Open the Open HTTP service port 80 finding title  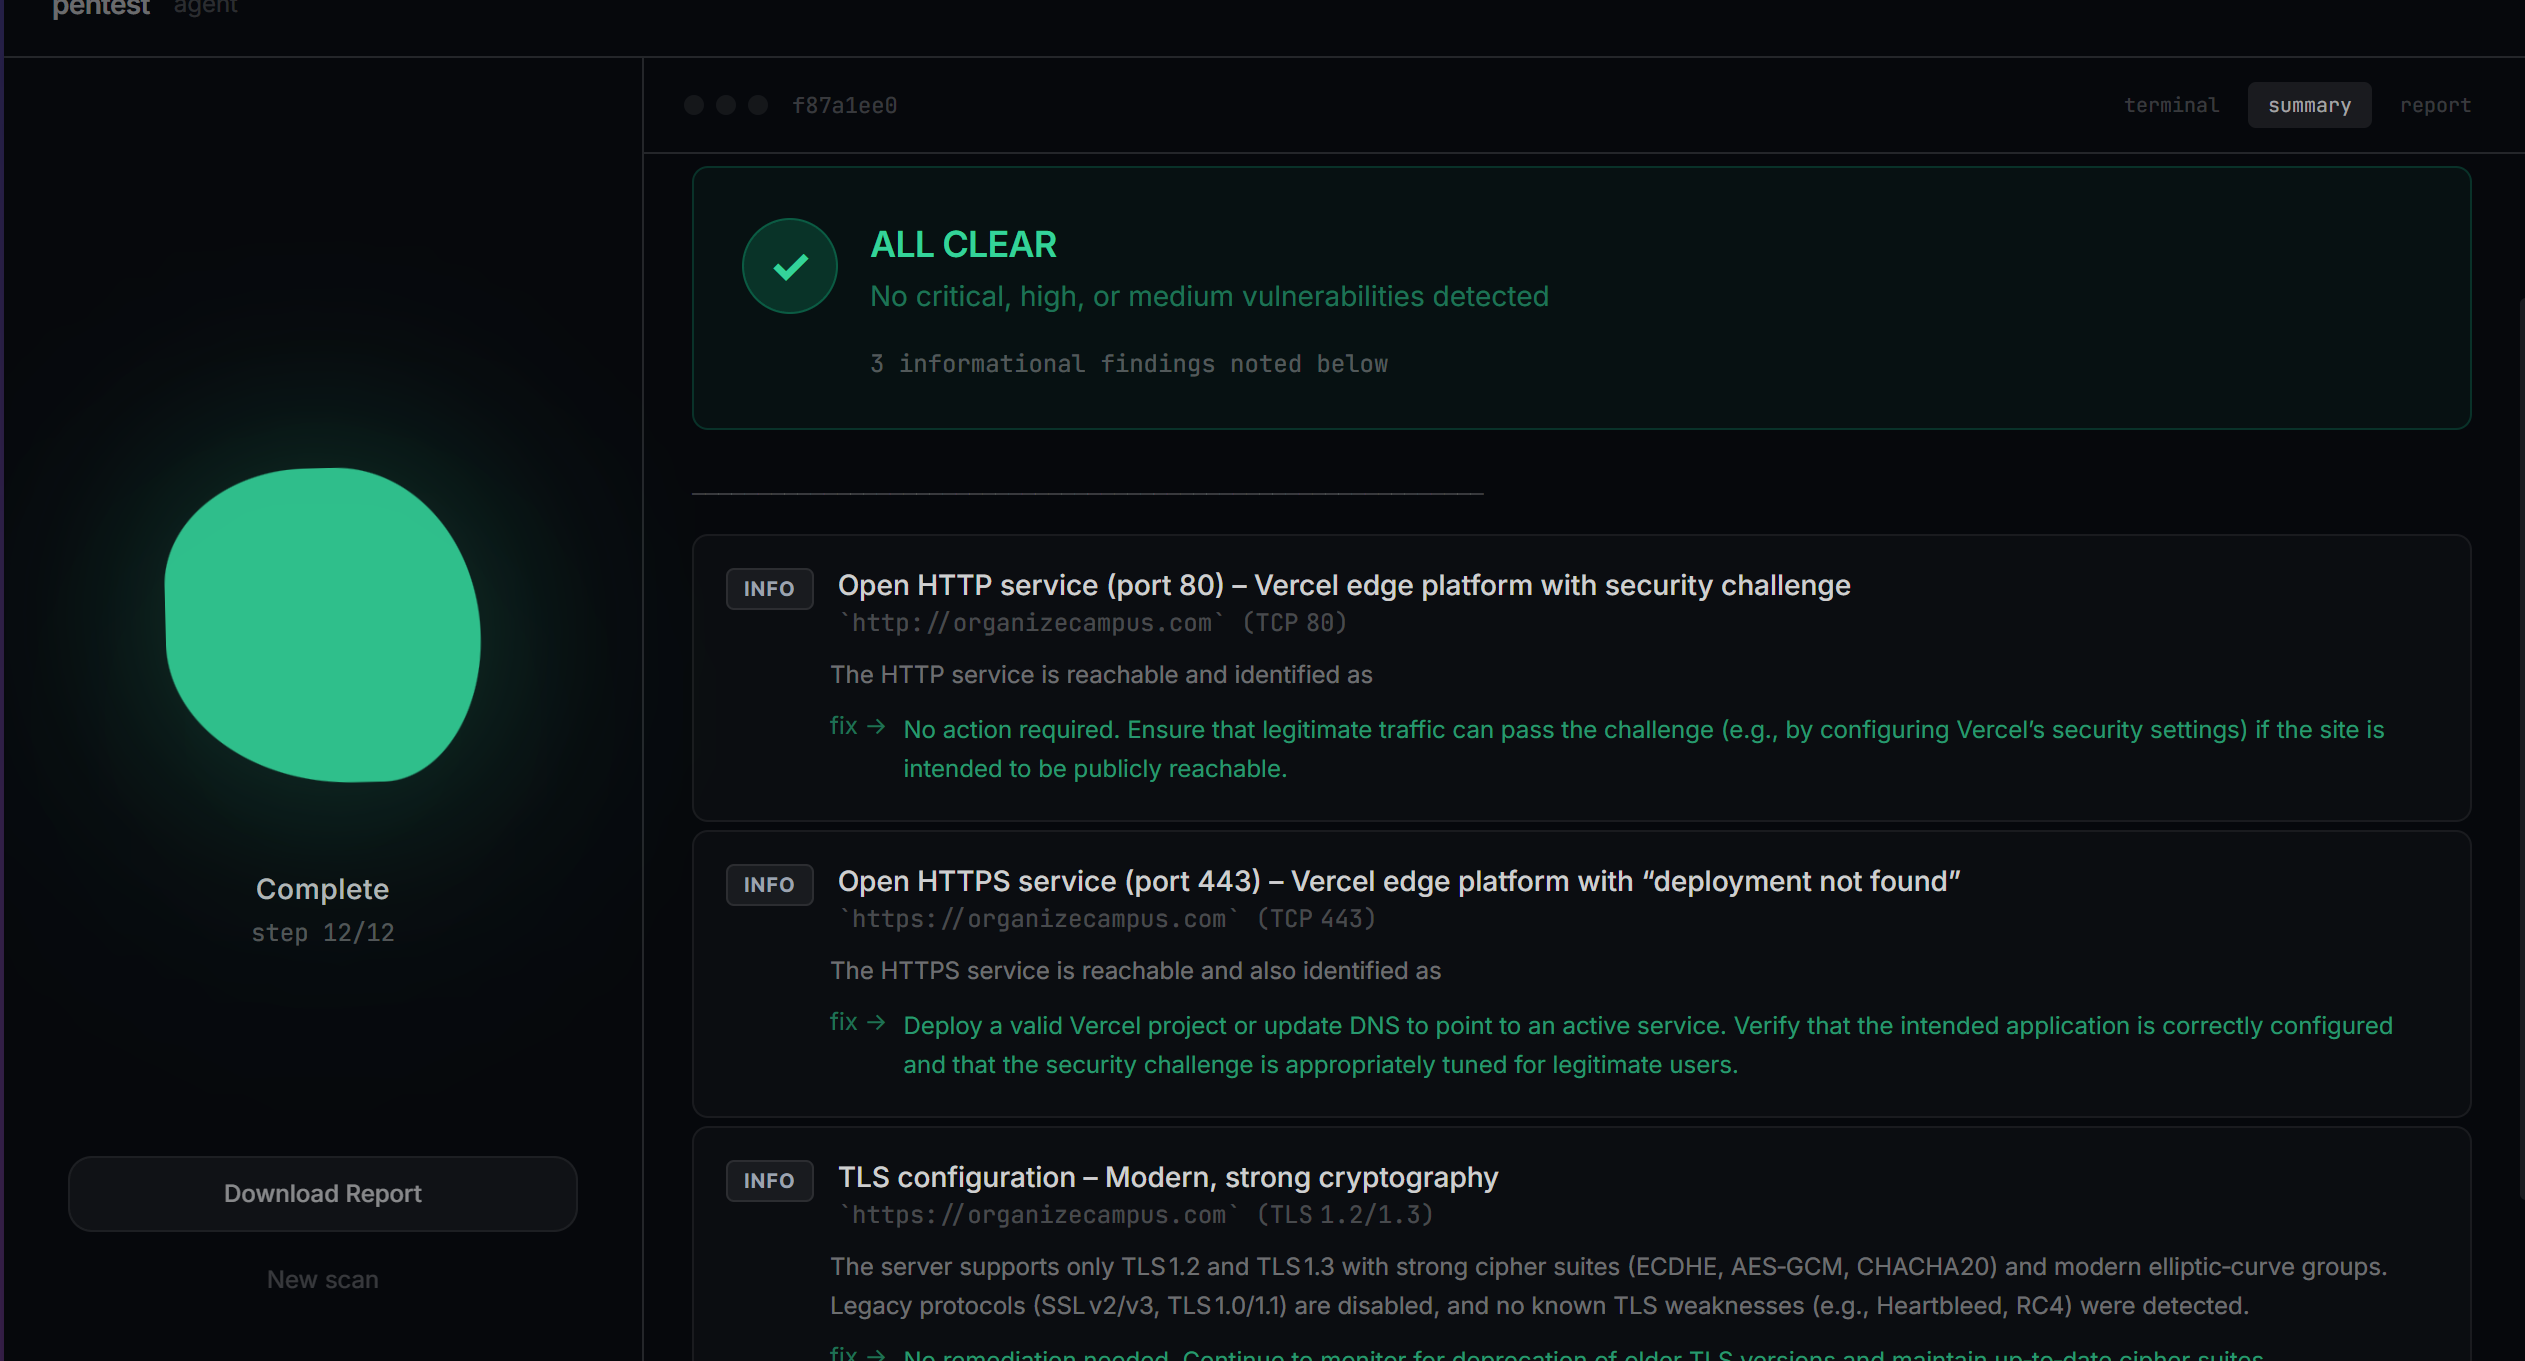click(x=1343, y=585)
